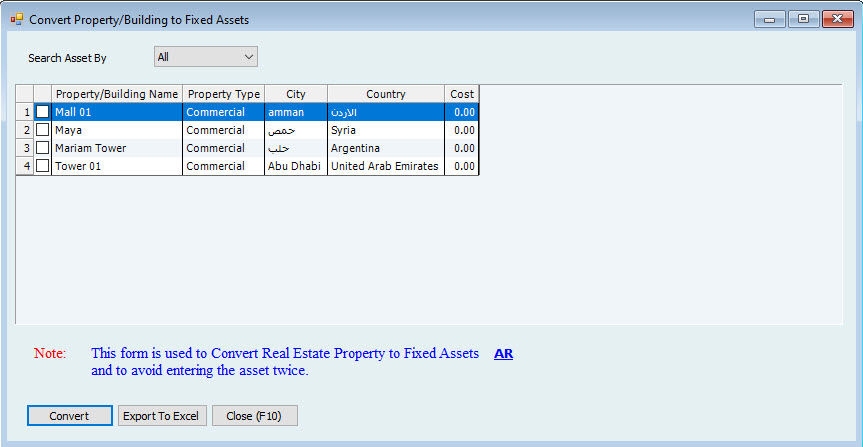Select the United Arab Emirates cell
The height and width of the screenshot is (447, 863).
385,166
